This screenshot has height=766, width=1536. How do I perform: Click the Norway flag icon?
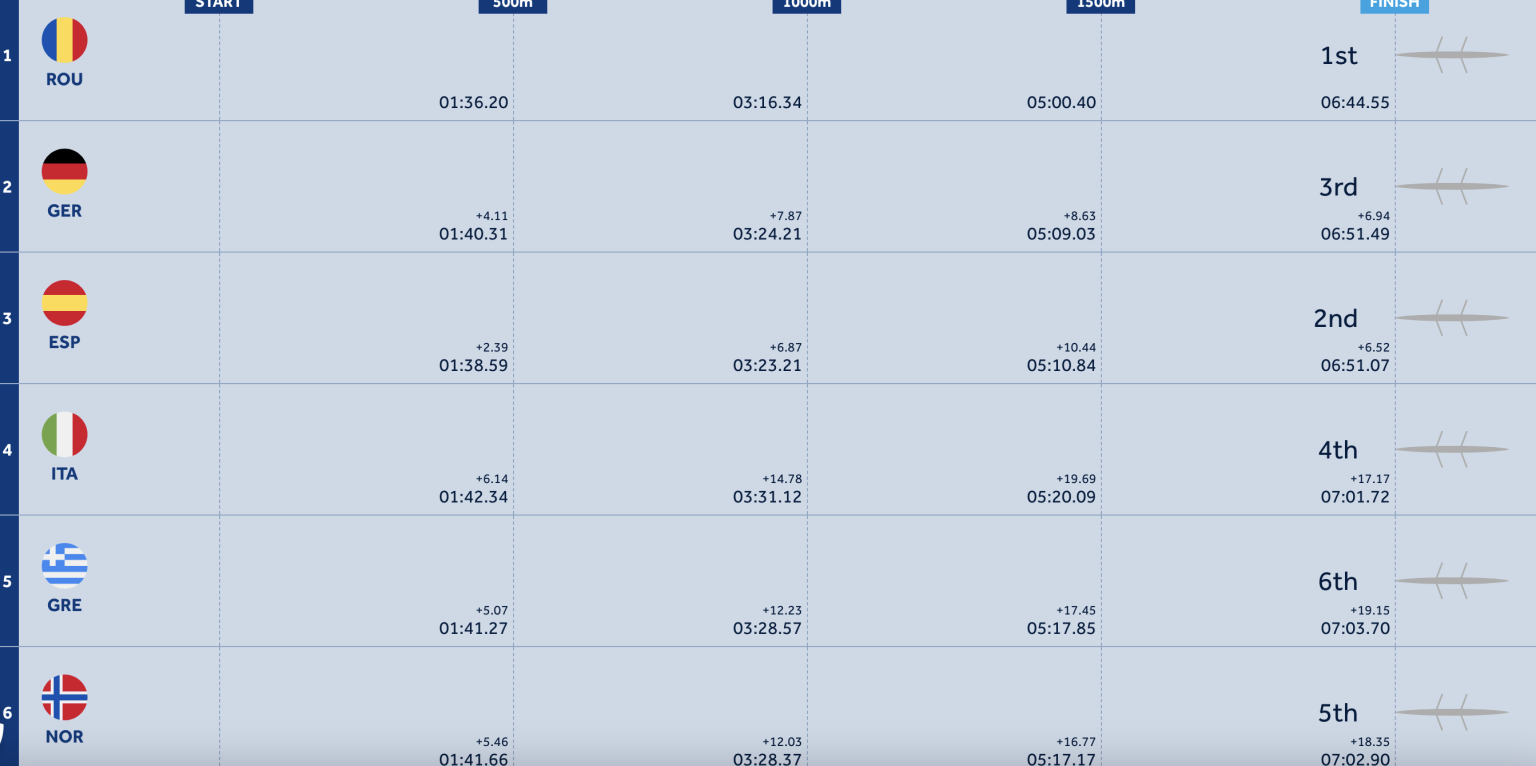(64, 698)
